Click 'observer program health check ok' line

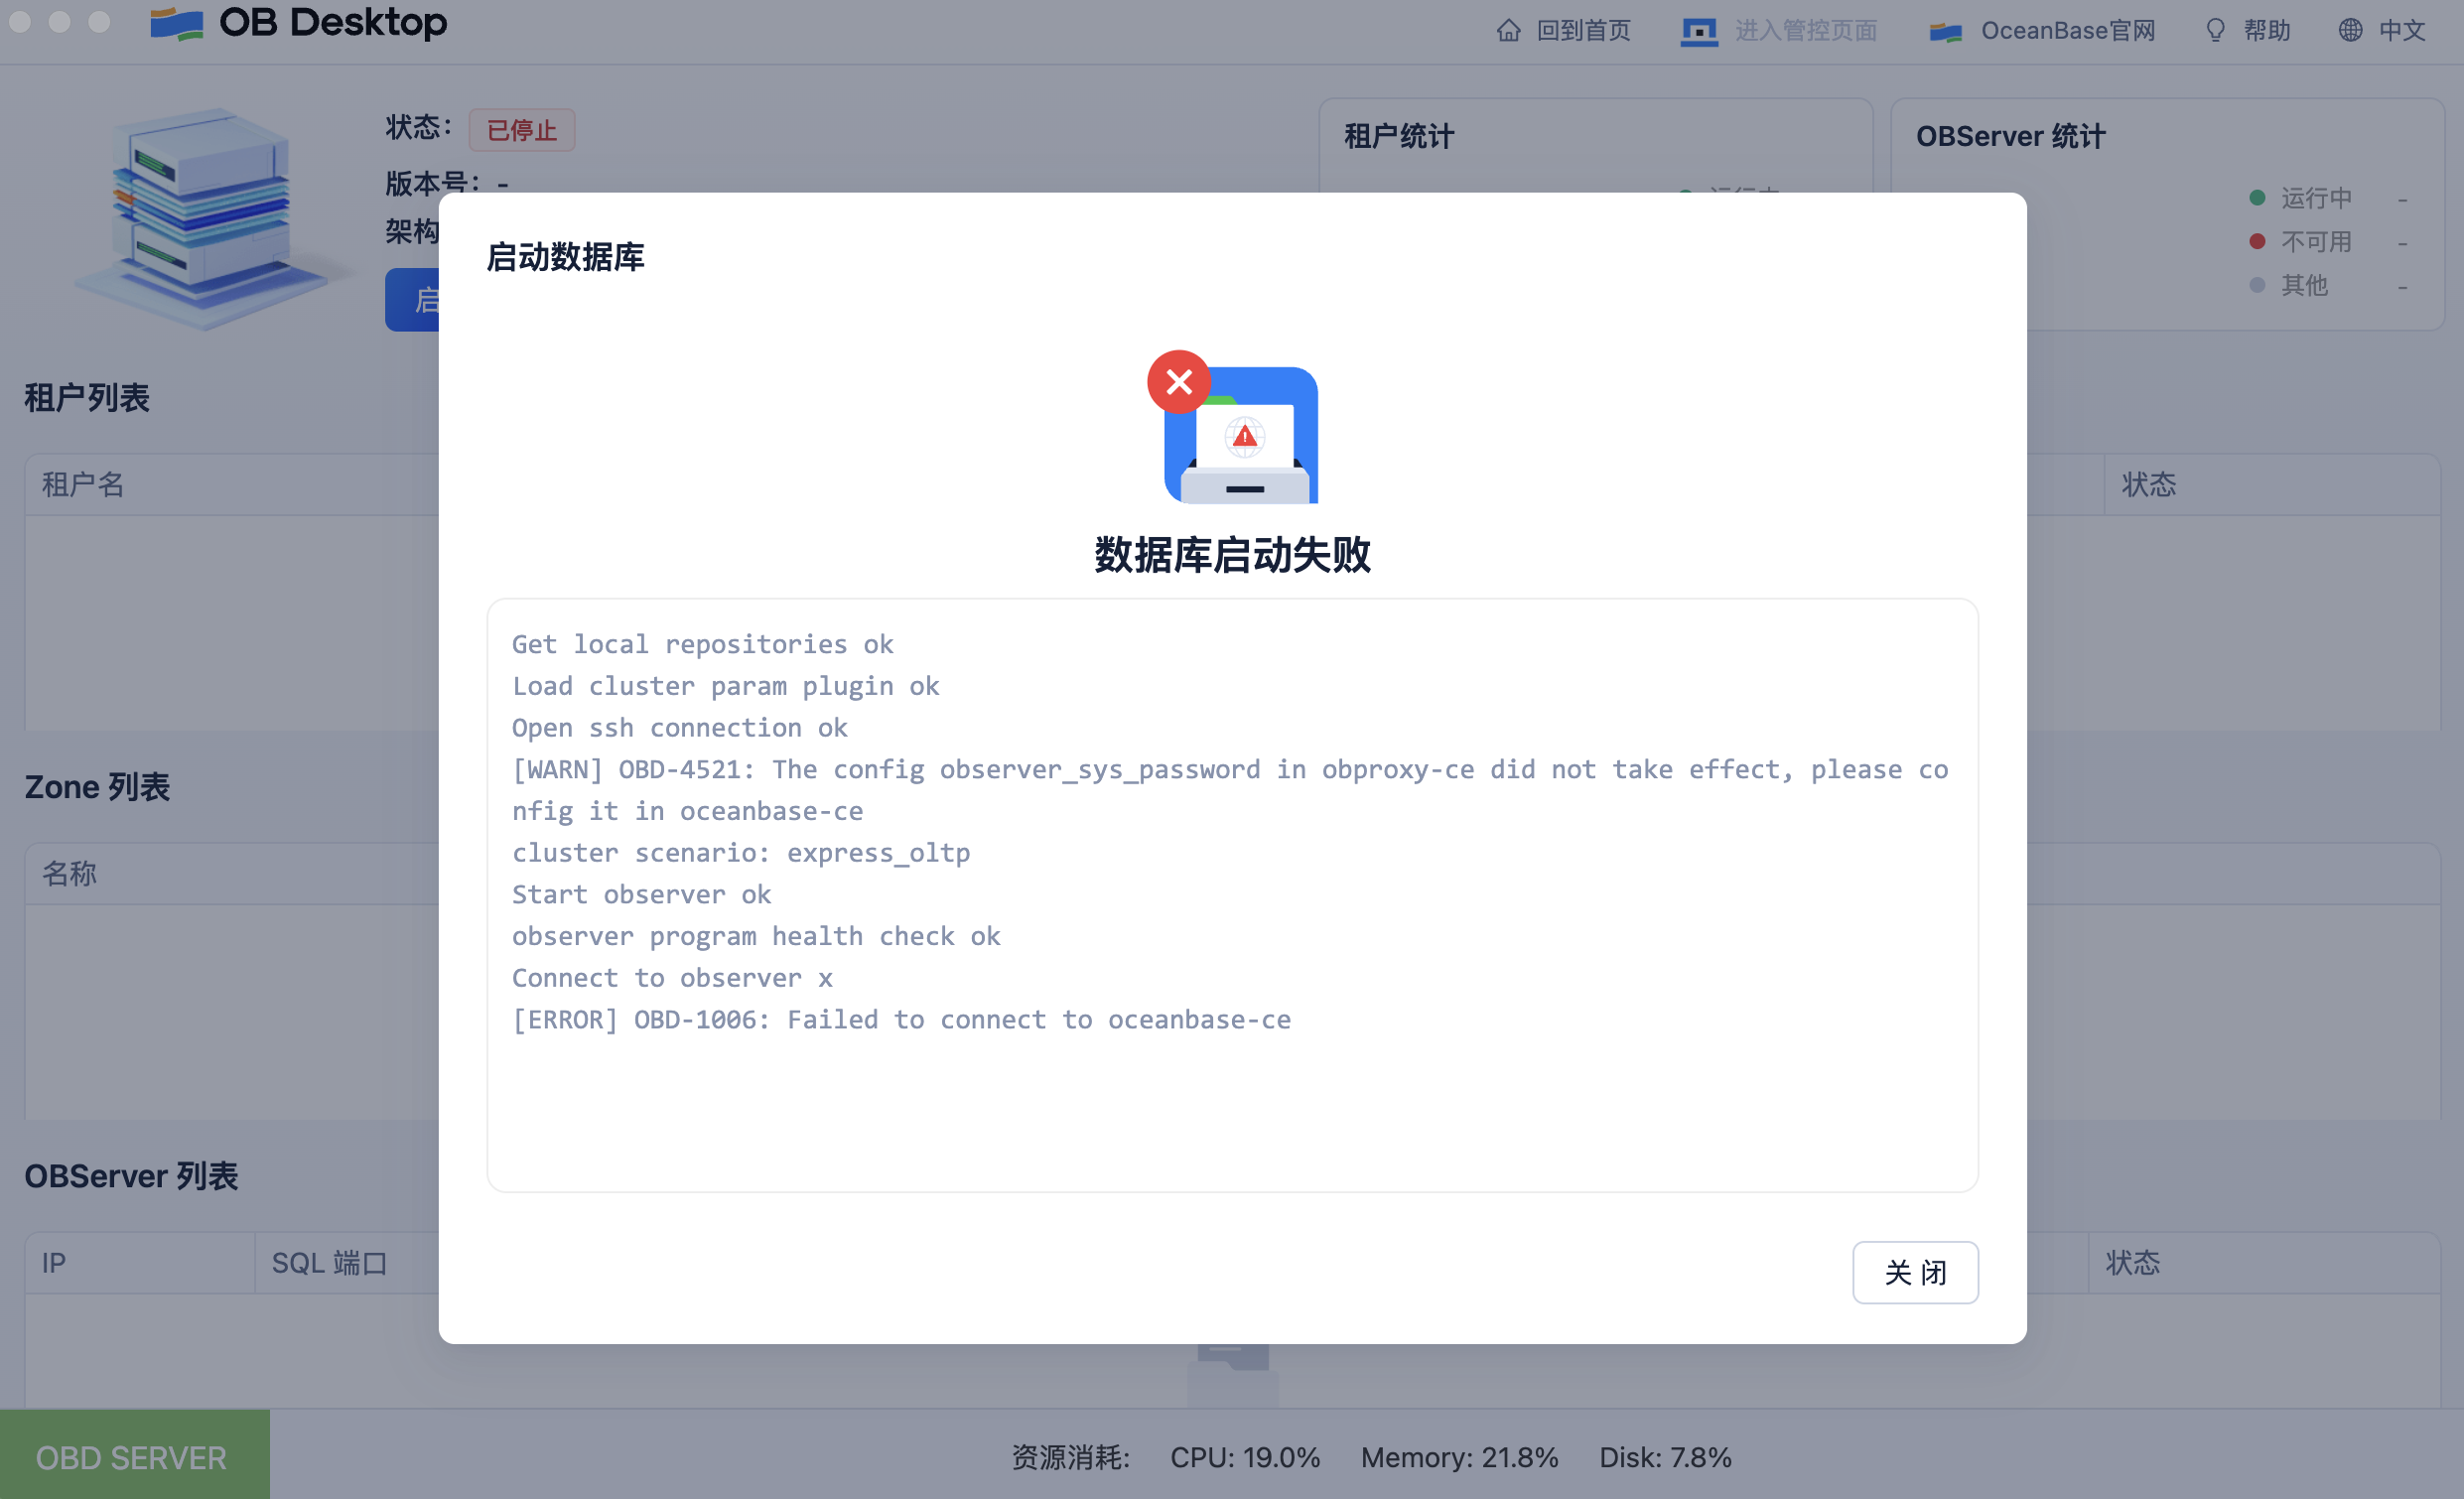tap(756, 935)
